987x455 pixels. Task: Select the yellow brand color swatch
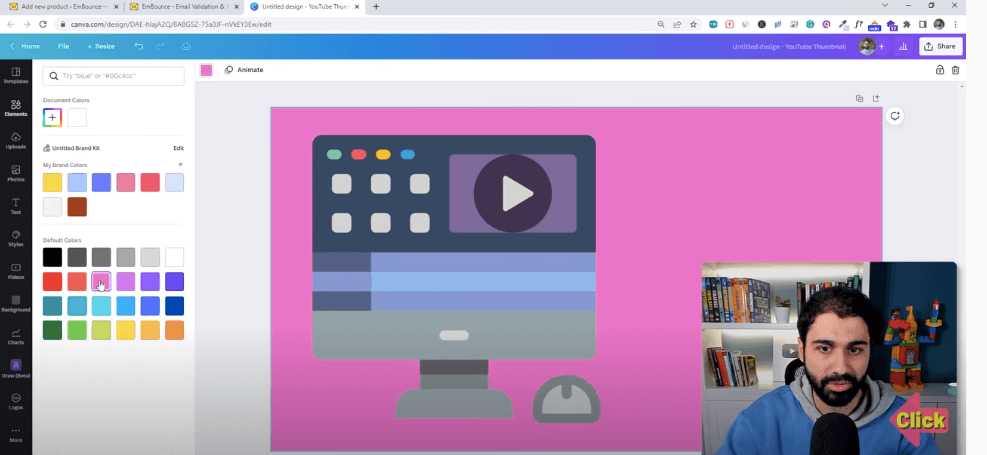coord(52,183)
